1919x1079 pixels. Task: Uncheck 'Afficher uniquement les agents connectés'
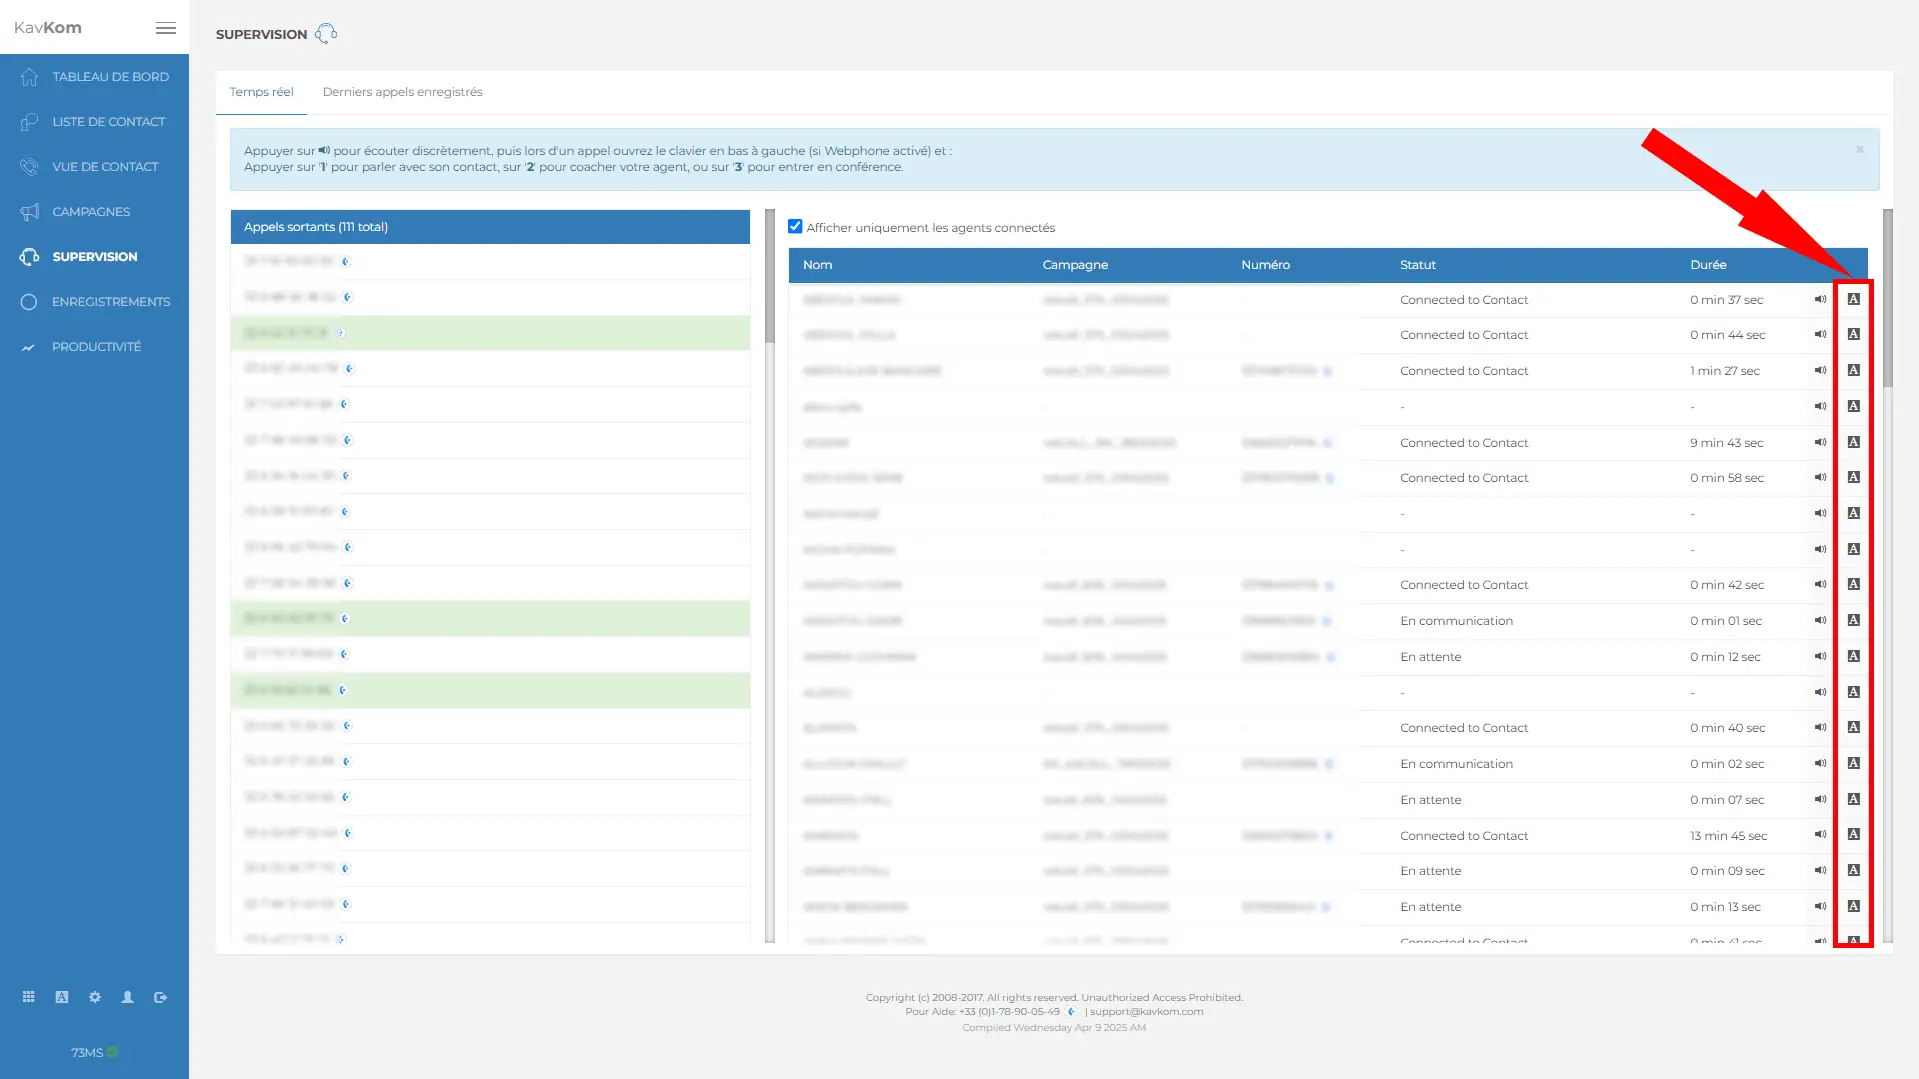795,227
